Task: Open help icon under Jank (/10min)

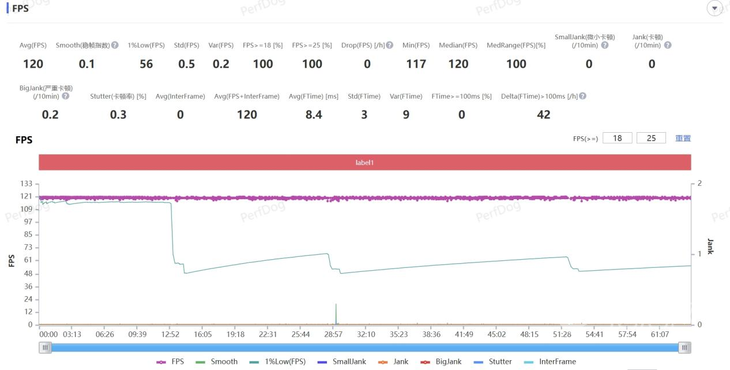Action: (668, 45)
